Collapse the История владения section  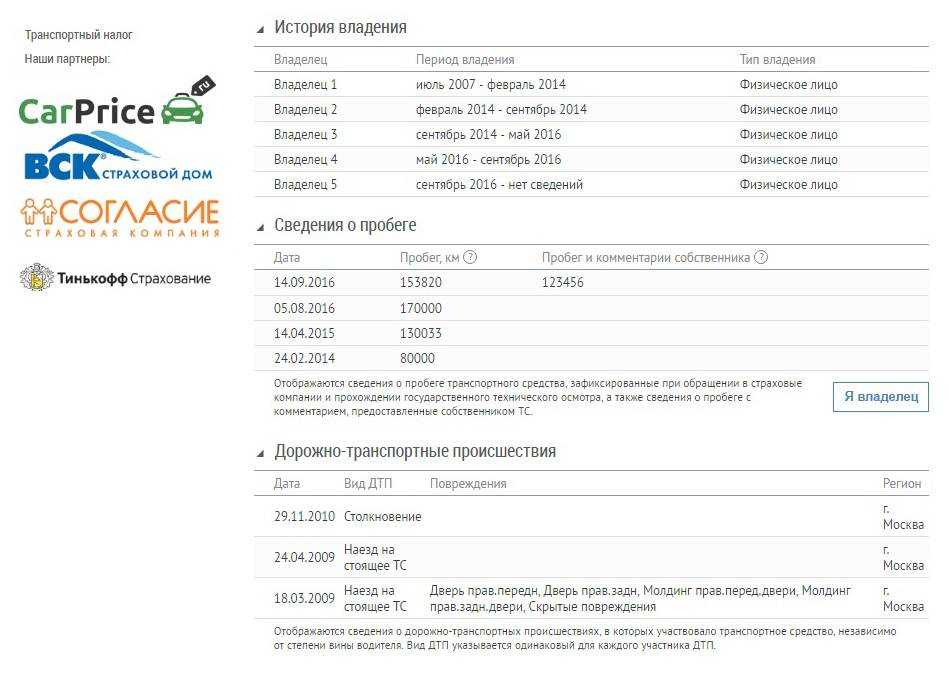click(261, 29)
